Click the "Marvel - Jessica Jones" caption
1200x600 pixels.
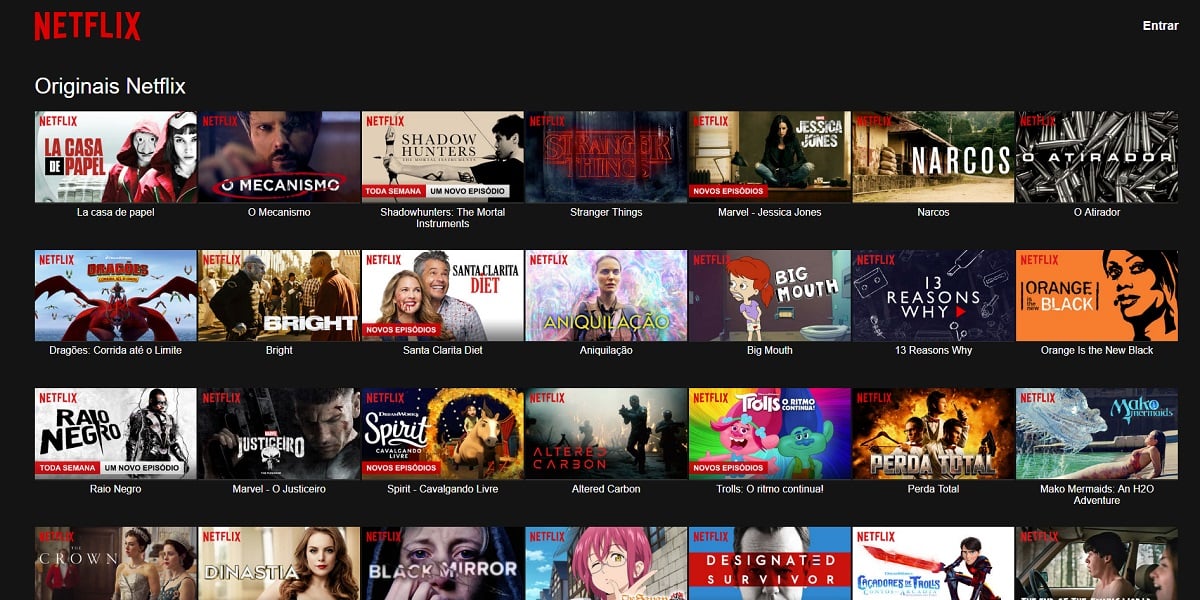[x=770, y=212]
